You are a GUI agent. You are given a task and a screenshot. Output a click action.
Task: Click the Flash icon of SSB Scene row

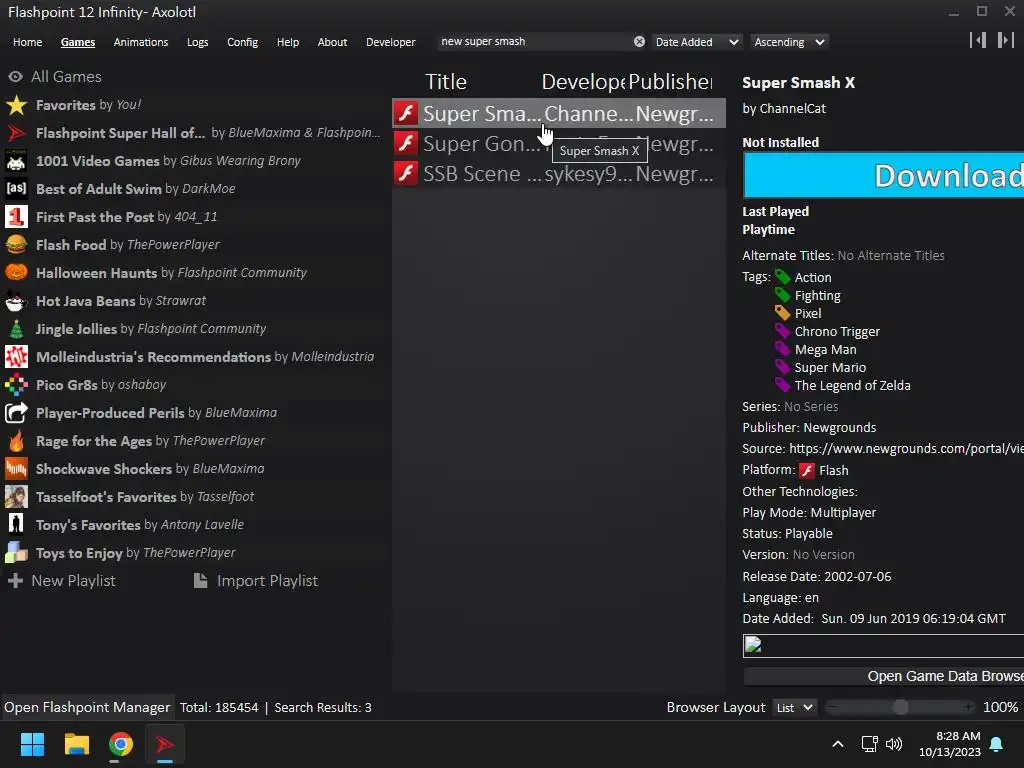(406, 174)
